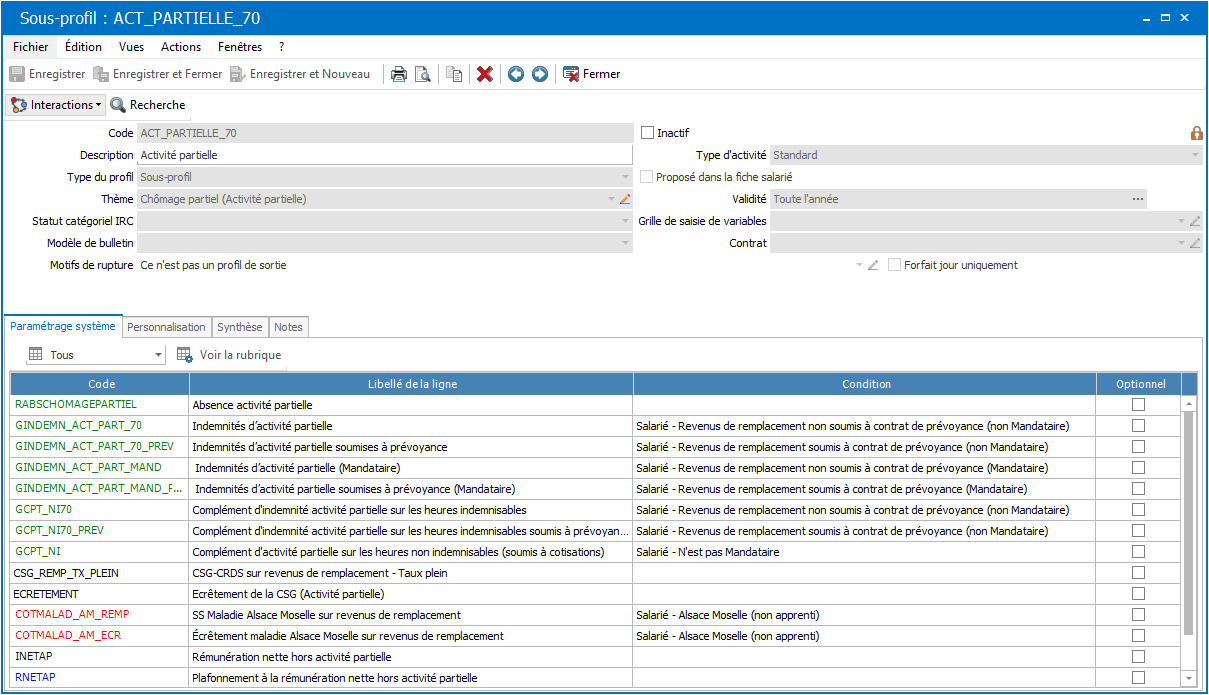Click pencil icon for Grille de saisie de variables
The width and height of the screenshot is (1209, 695).
(1195, 221)
